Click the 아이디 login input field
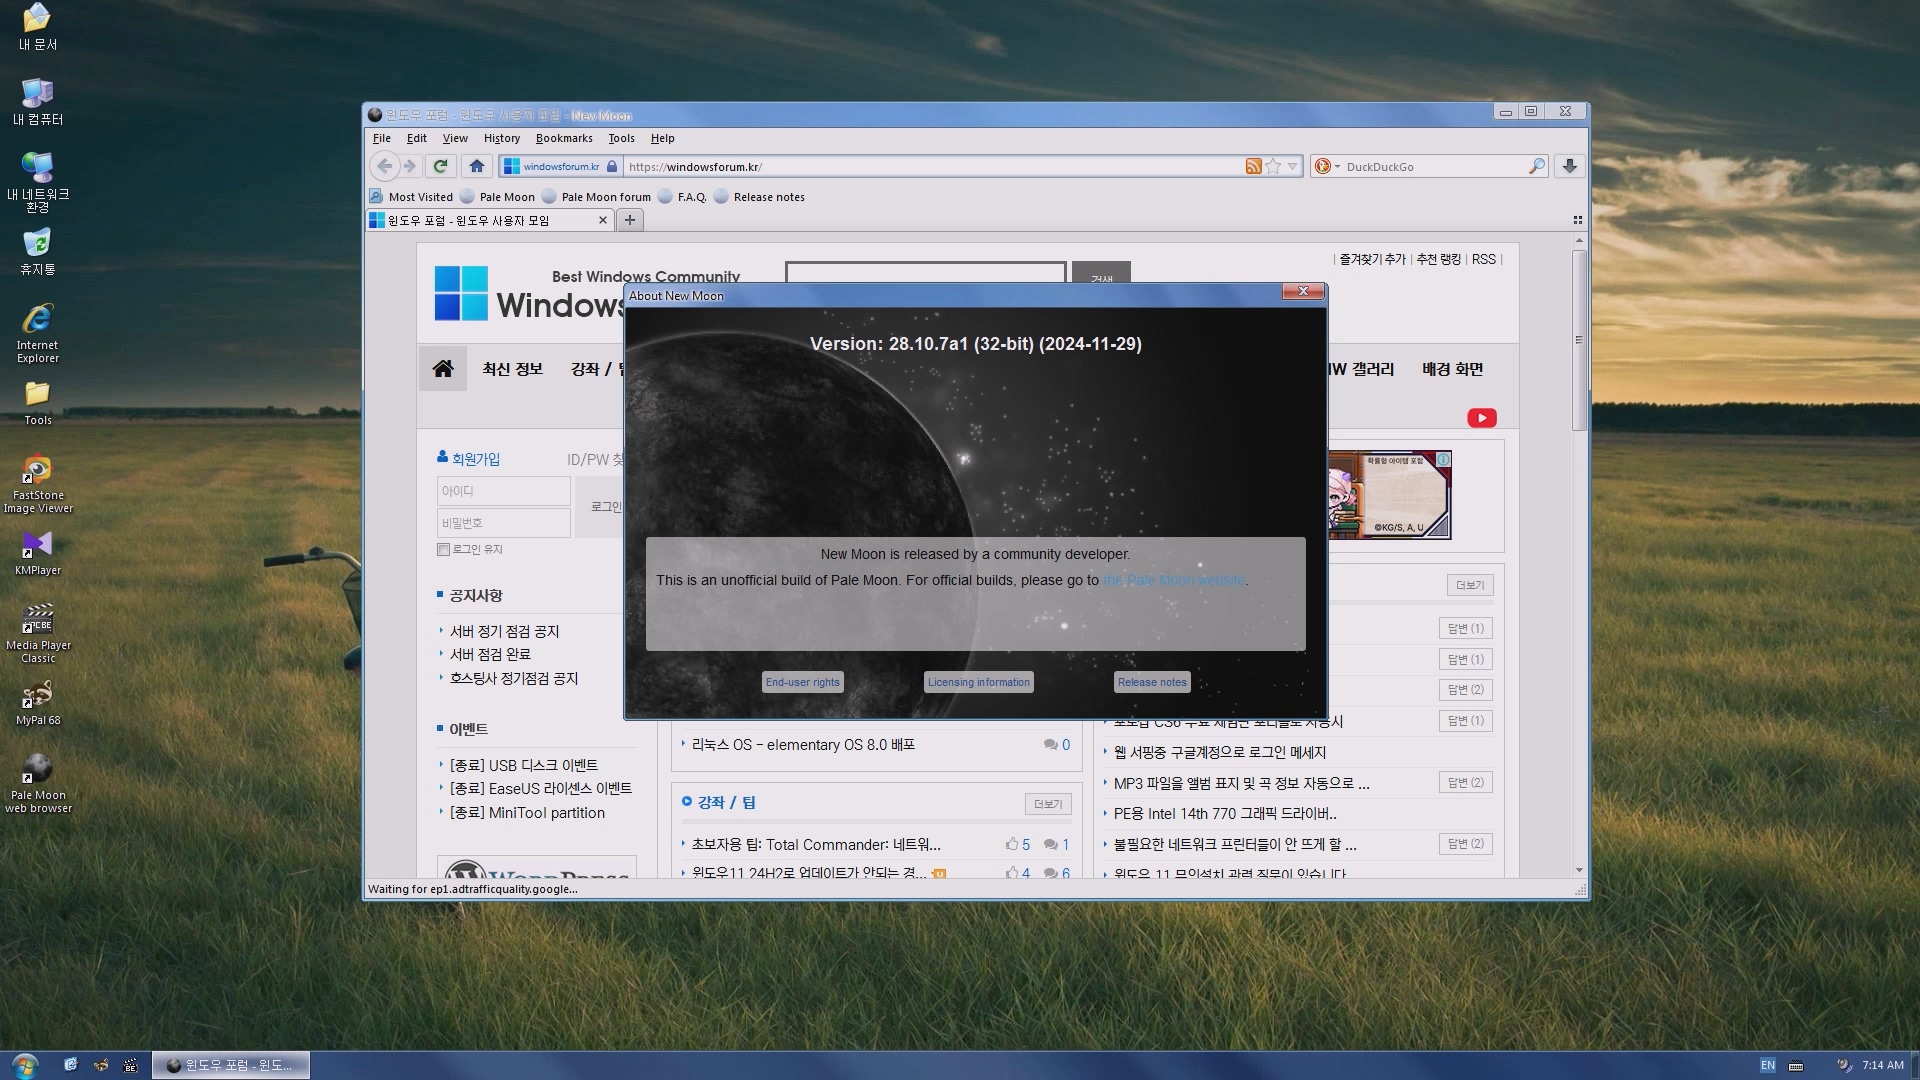 (503, 491)
